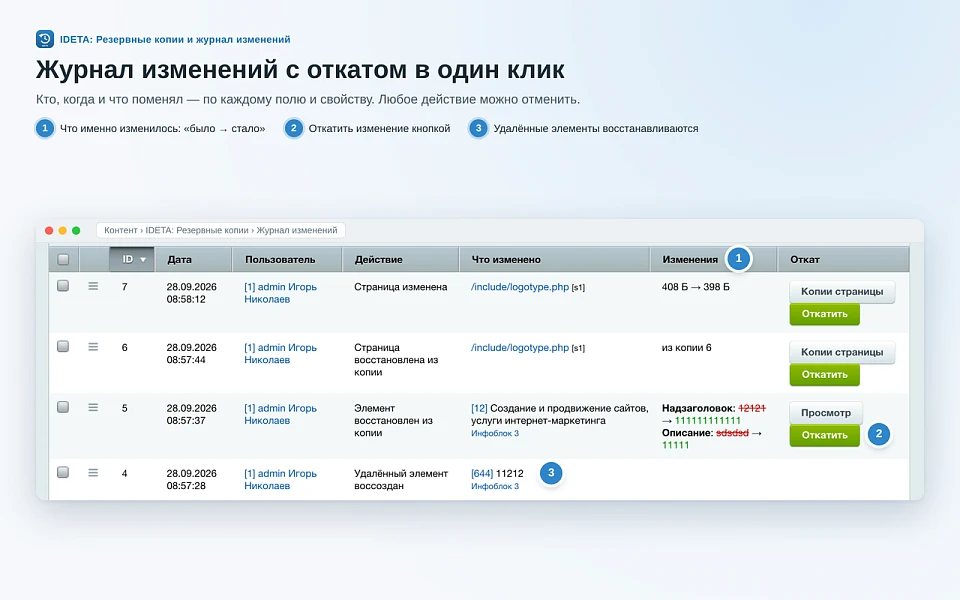Check the checkbox for row ID 4
The height and width of the screenshot is (600, 960).
pos(63,473)
